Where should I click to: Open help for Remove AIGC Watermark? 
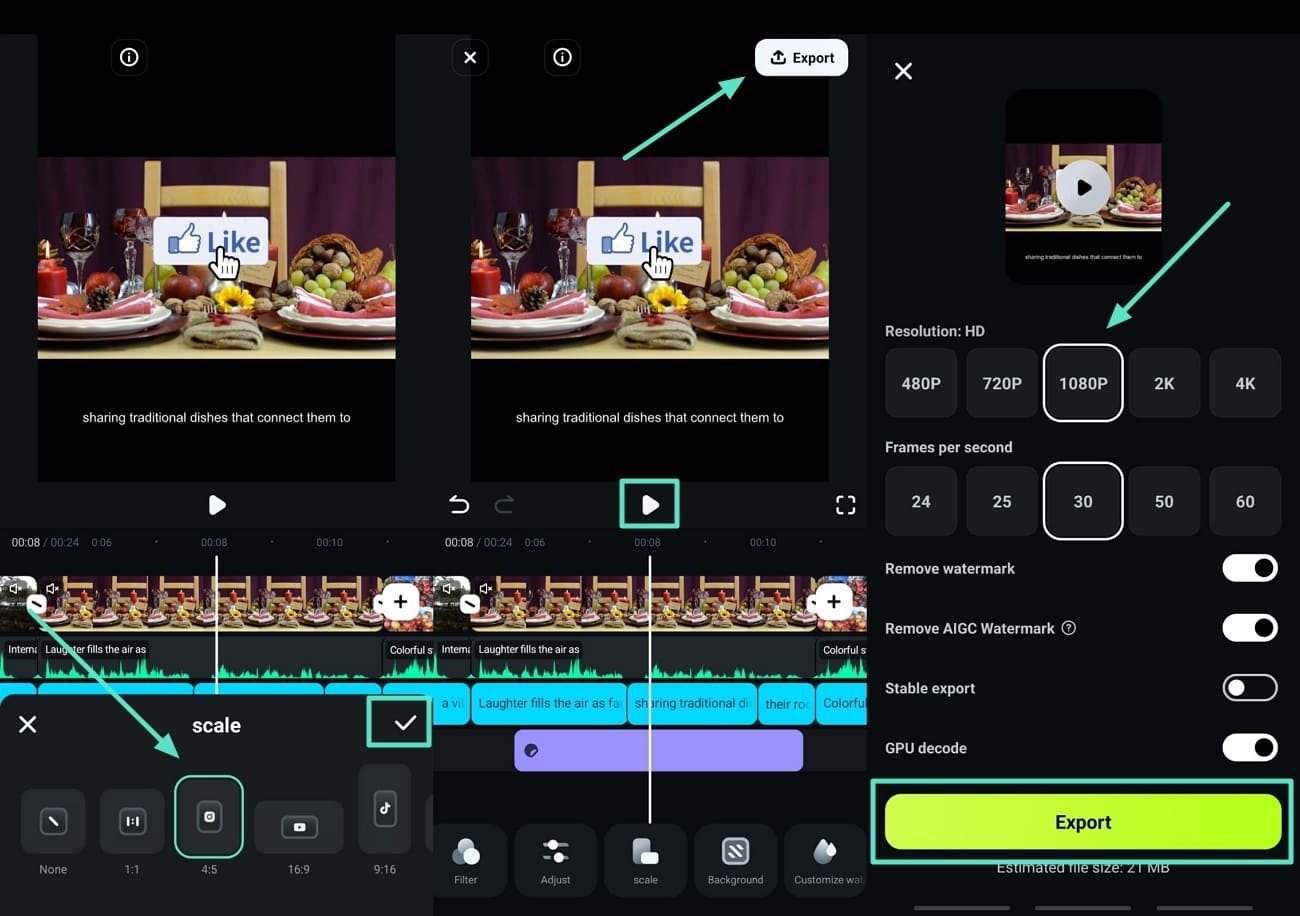[1068, 628]
